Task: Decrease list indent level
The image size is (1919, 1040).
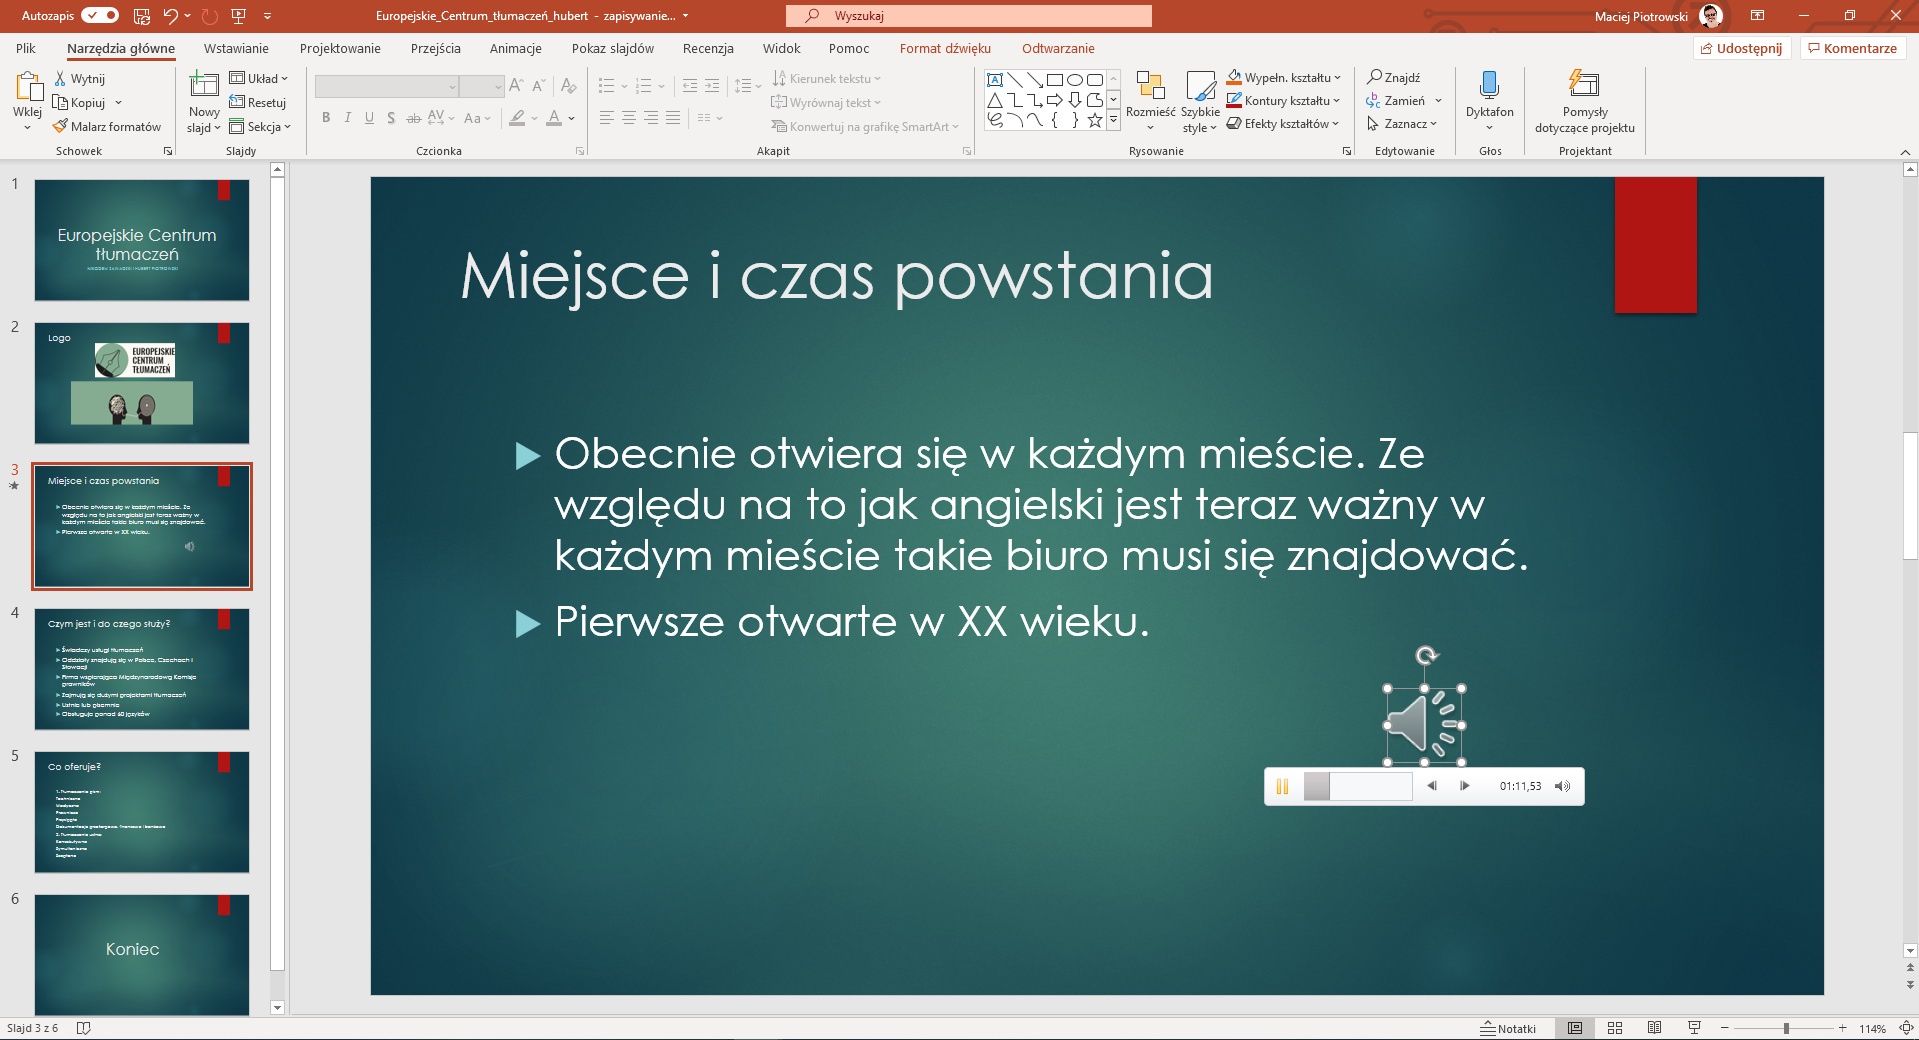Action: point(690,86)
